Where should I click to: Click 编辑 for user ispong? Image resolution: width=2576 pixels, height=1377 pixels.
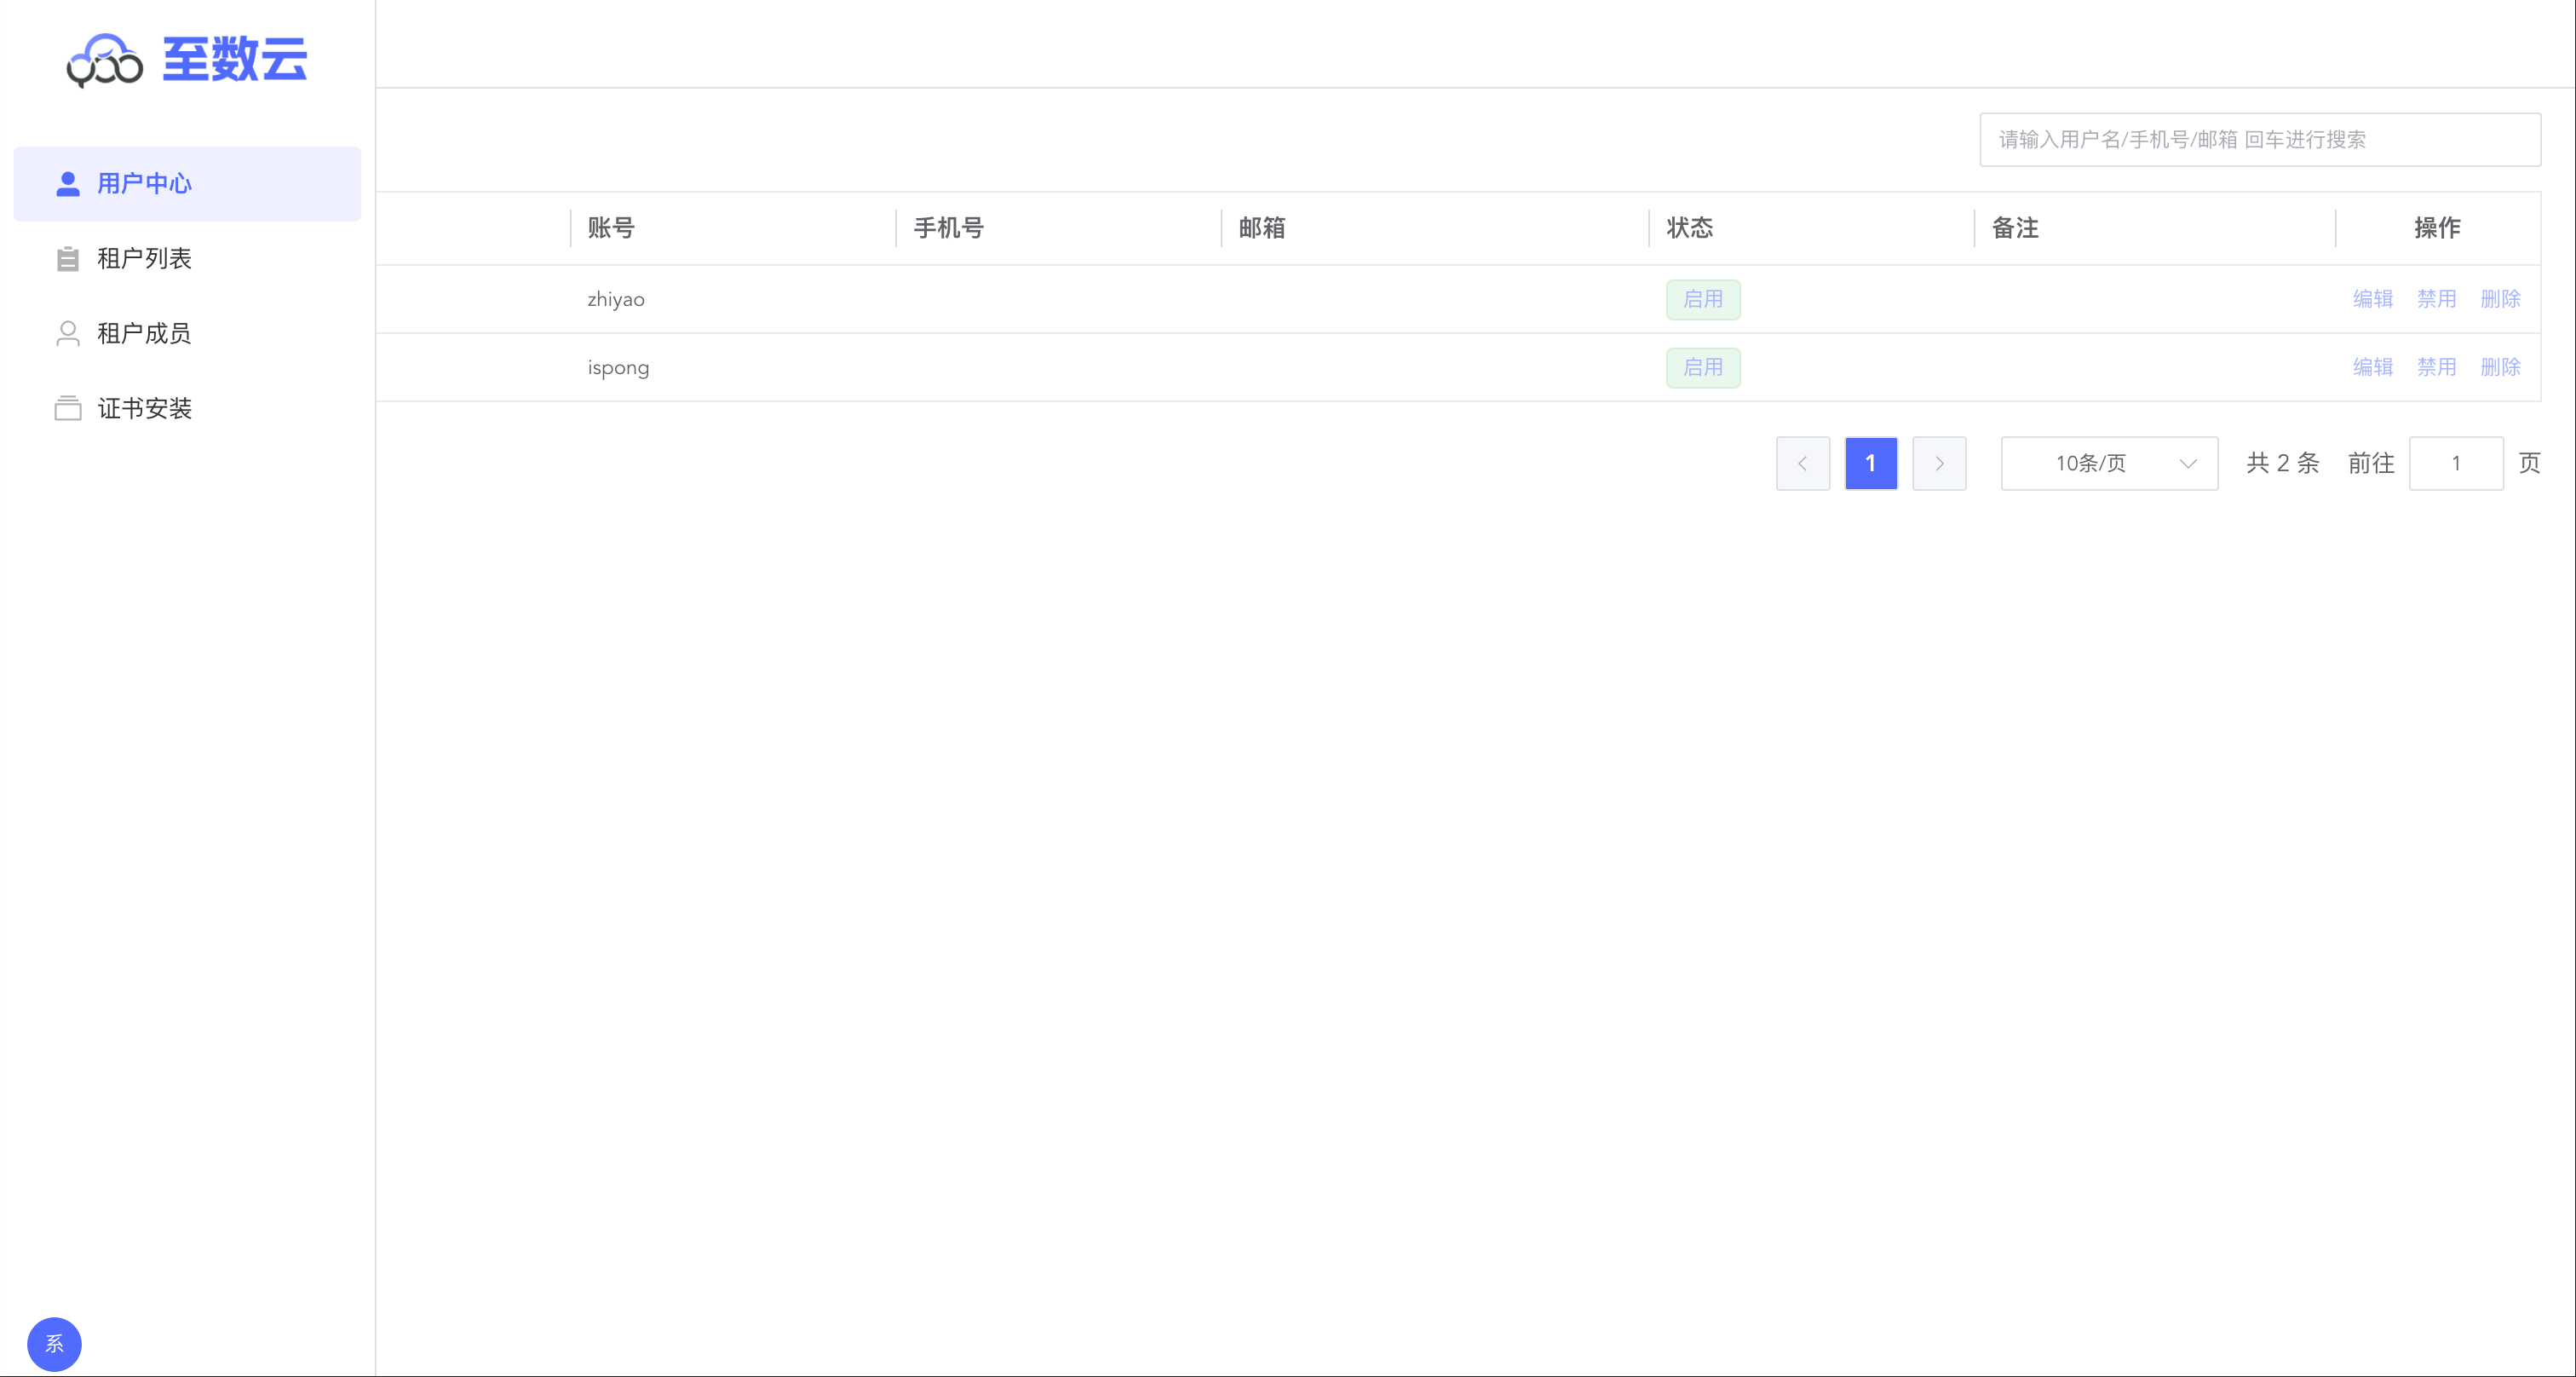[x=2372, y=367]
